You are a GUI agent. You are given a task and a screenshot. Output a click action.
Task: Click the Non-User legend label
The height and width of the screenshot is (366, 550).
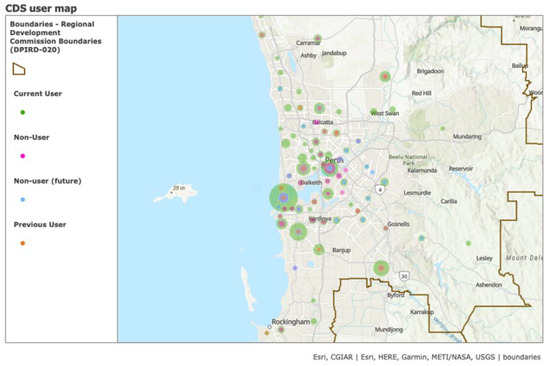coord(32,137)
